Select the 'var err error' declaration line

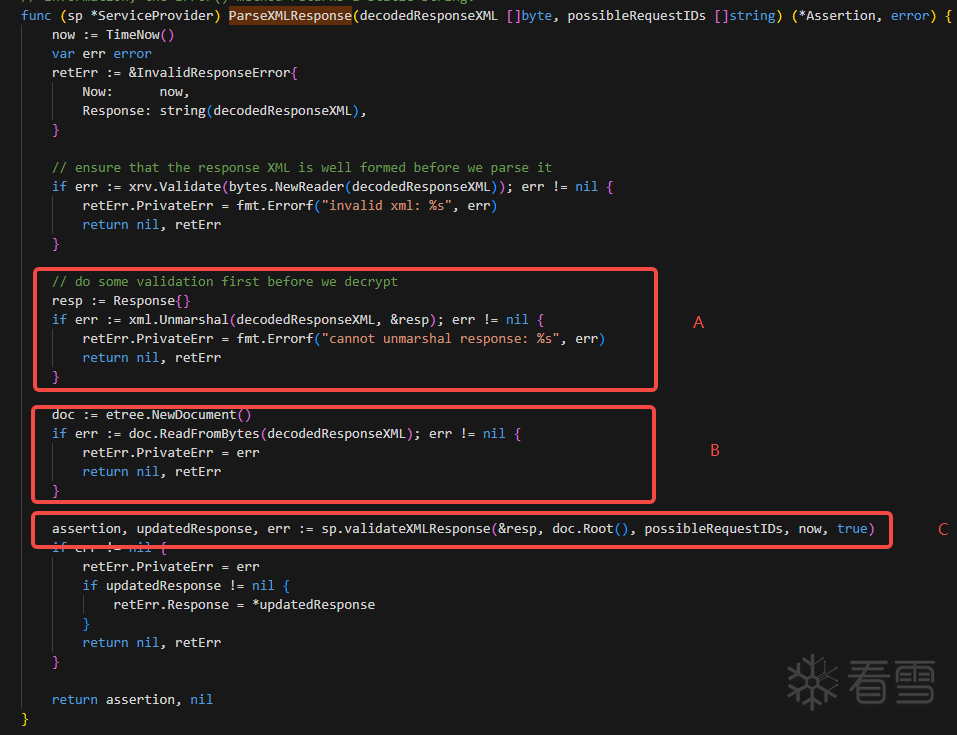[102, 54]
